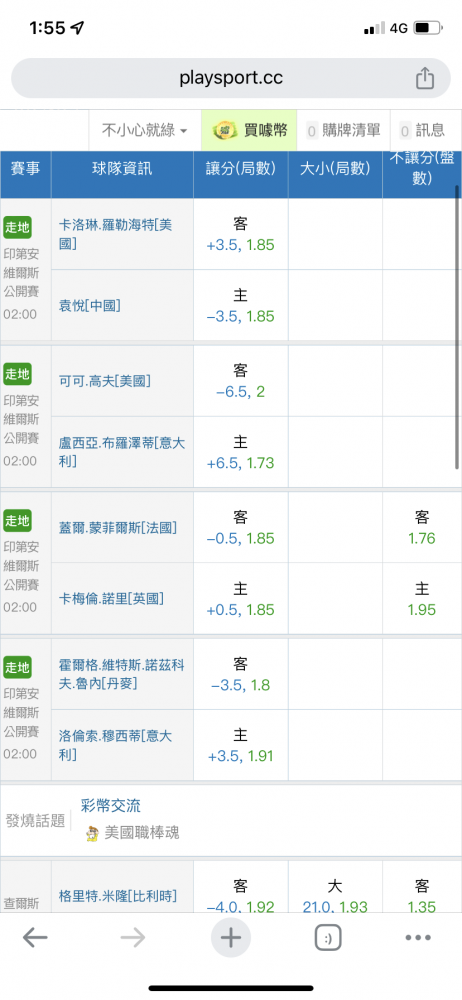The width and height of the screenshot is (462, 1000).
Task: Open the tab switcher icon
Action: click(328, 938)
